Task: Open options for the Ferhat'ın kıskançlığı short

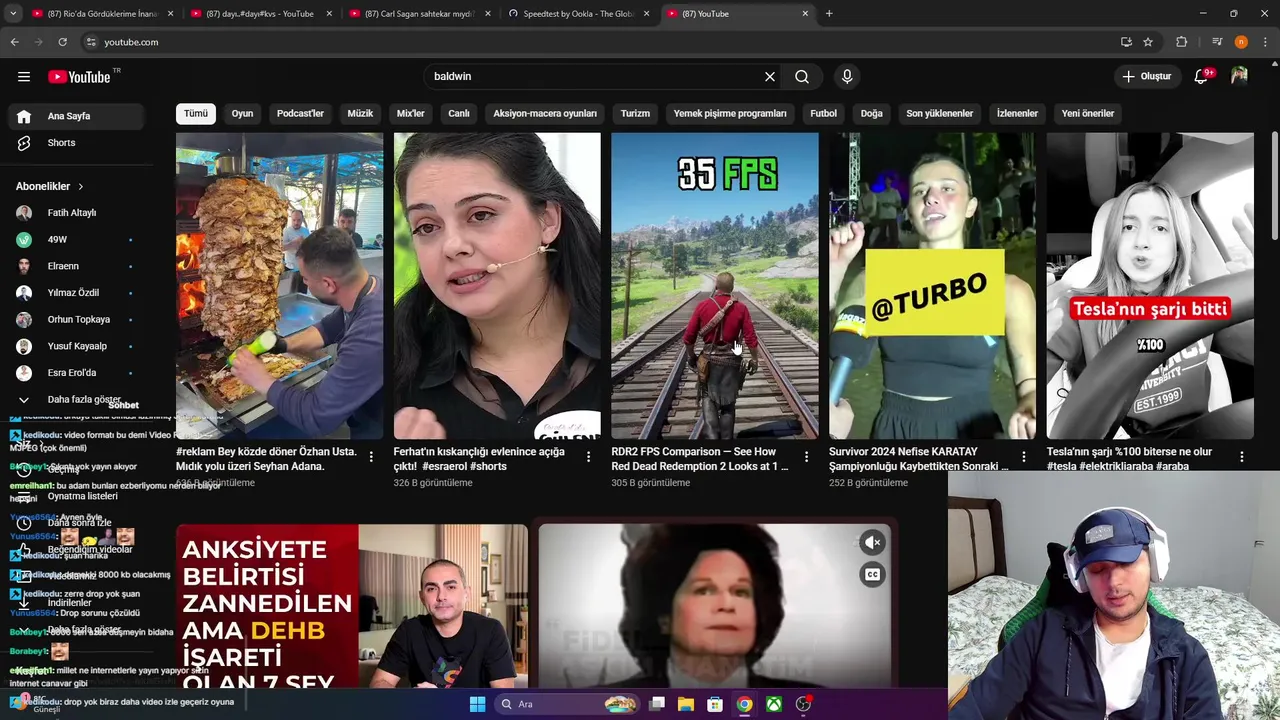Action: click(589, 456)
